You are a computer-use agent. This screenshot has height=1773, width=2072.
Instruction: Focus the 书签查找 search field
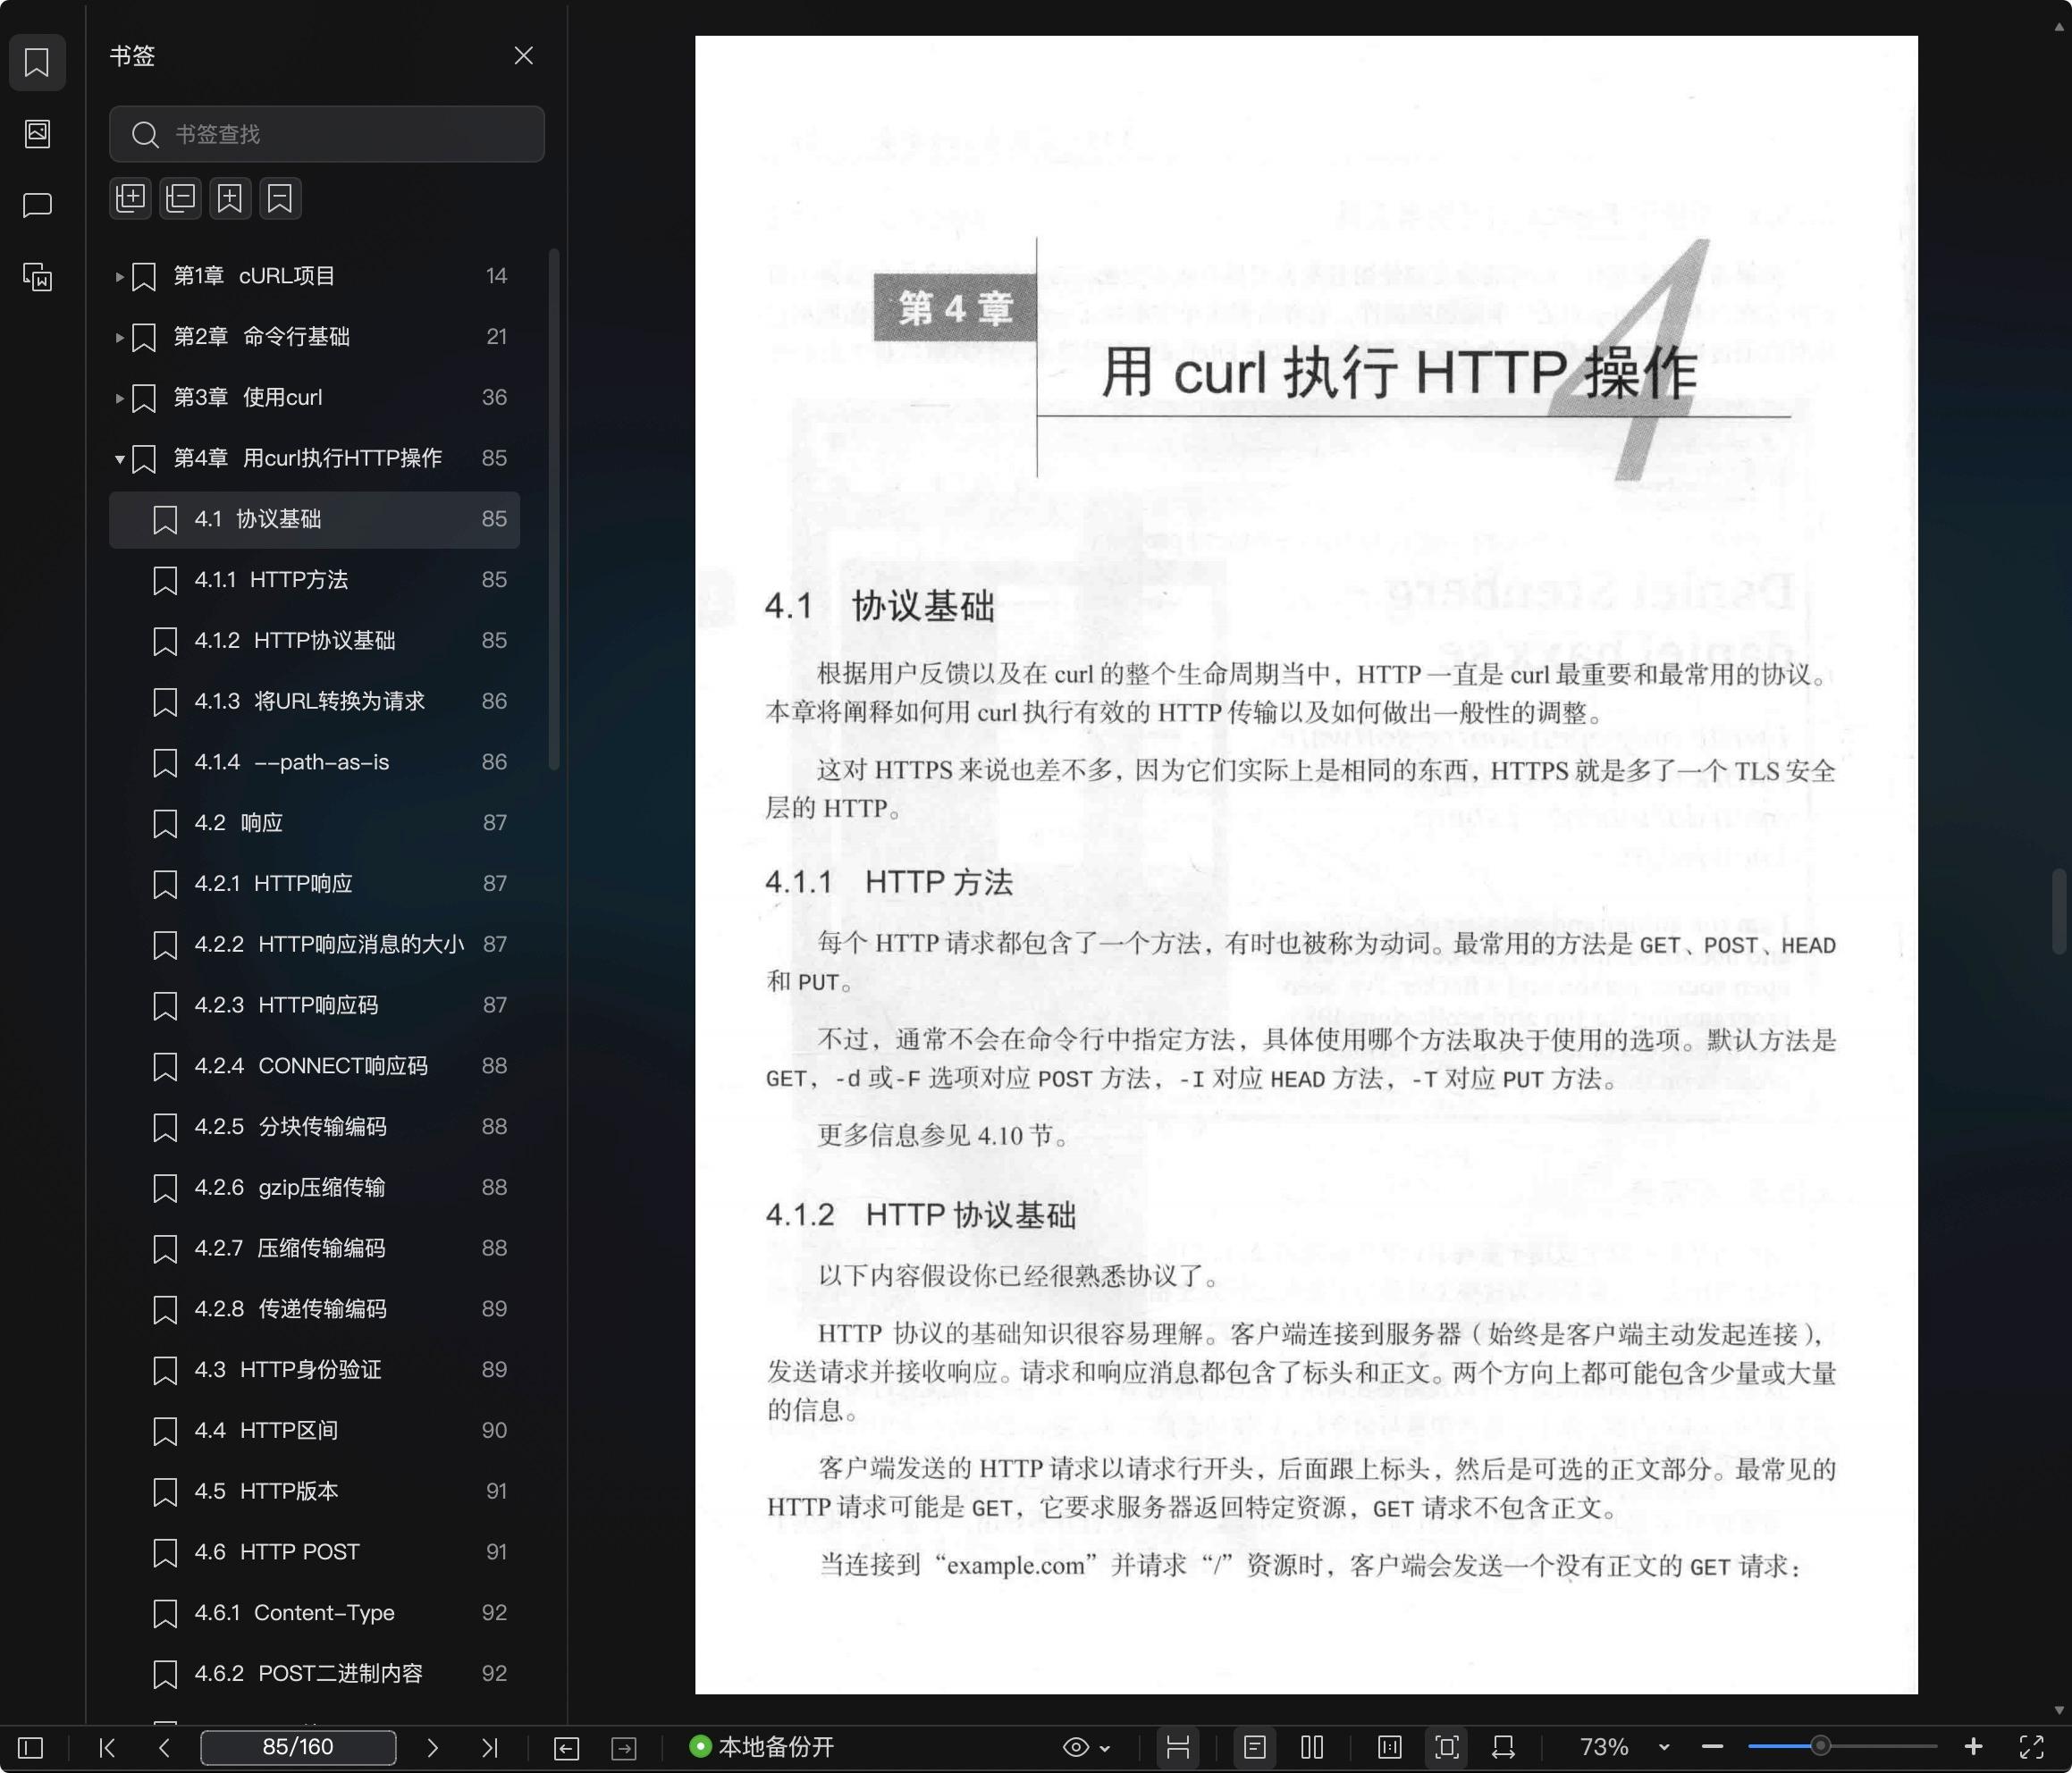pyautogui.click(x=327, y=134)
